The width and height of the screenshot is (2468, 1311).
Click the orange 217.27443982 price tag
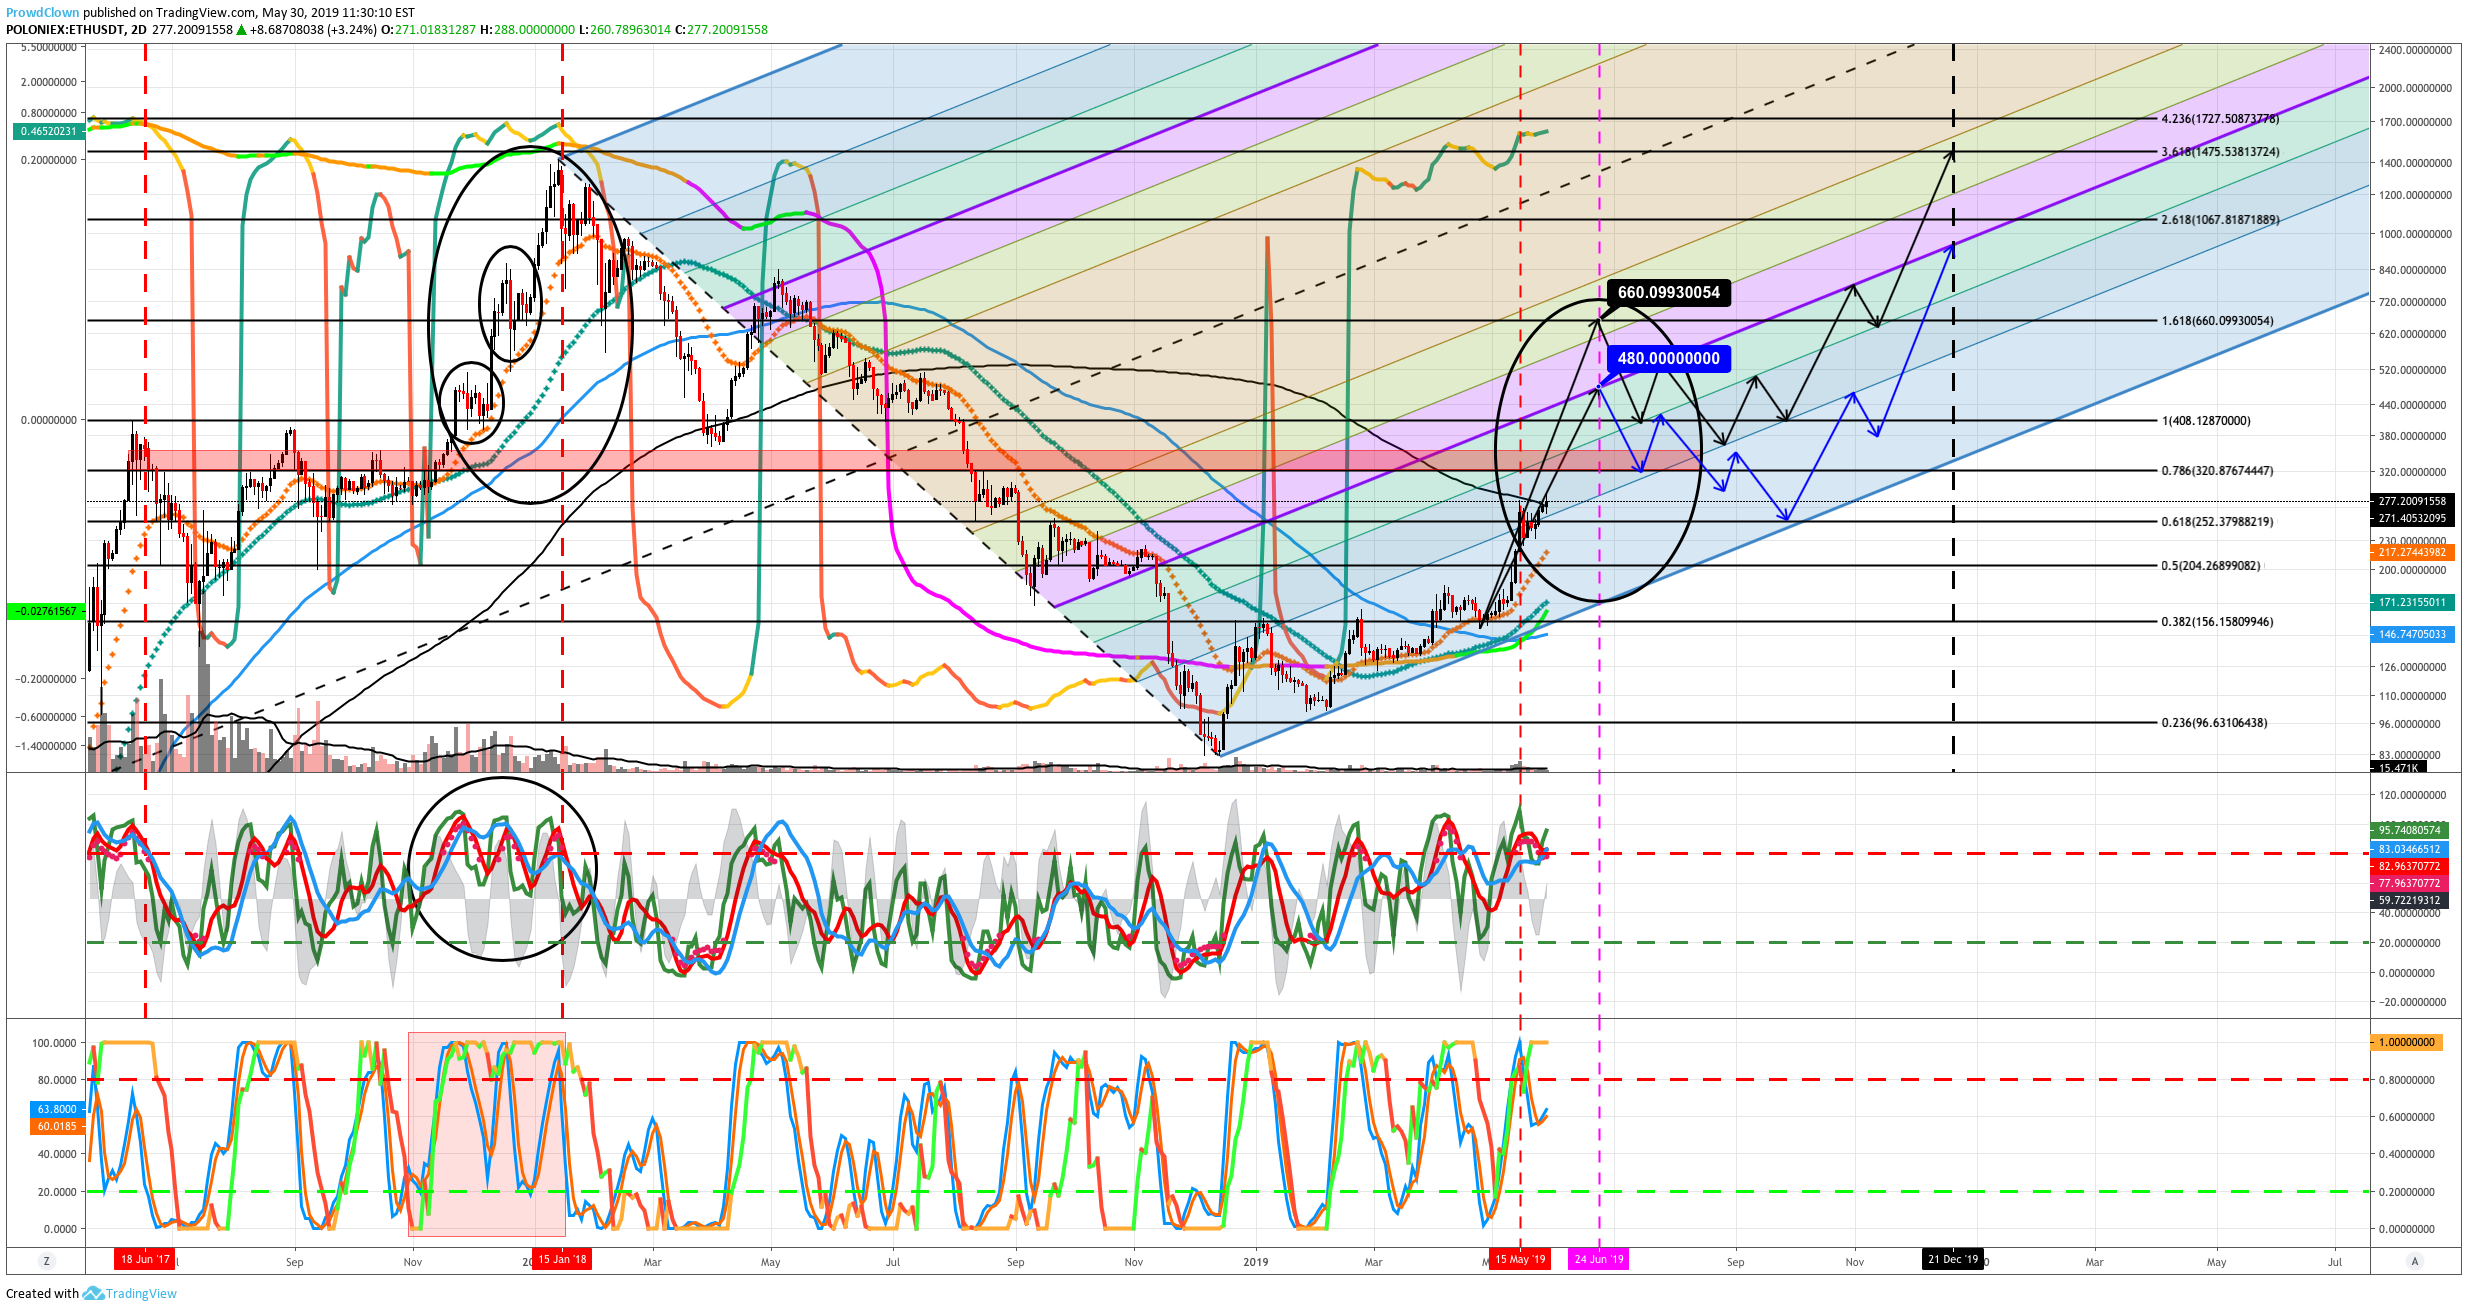(2412, 553)
